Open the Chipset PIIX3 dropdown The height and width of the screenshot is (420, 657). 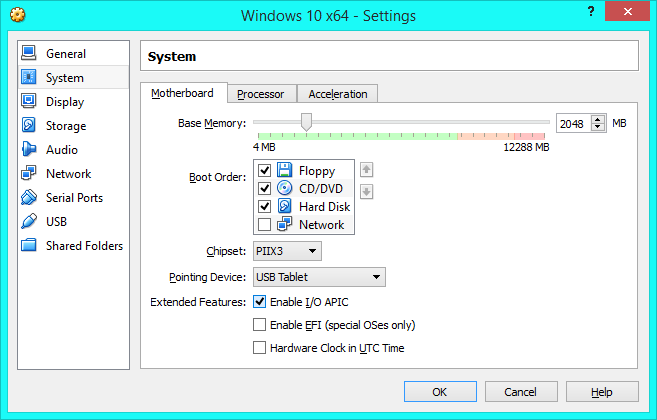[x=287, y=251]
